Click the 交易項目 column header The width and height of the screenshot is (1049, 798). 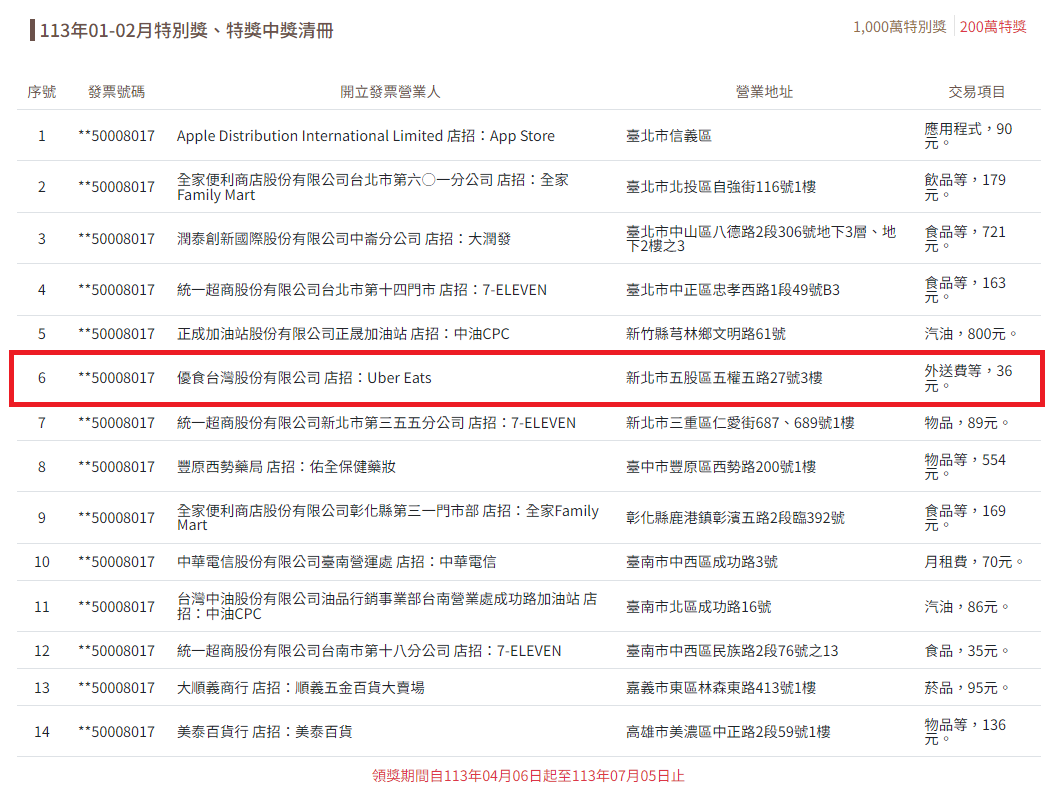pyautogui.click(x=977, y=92)
